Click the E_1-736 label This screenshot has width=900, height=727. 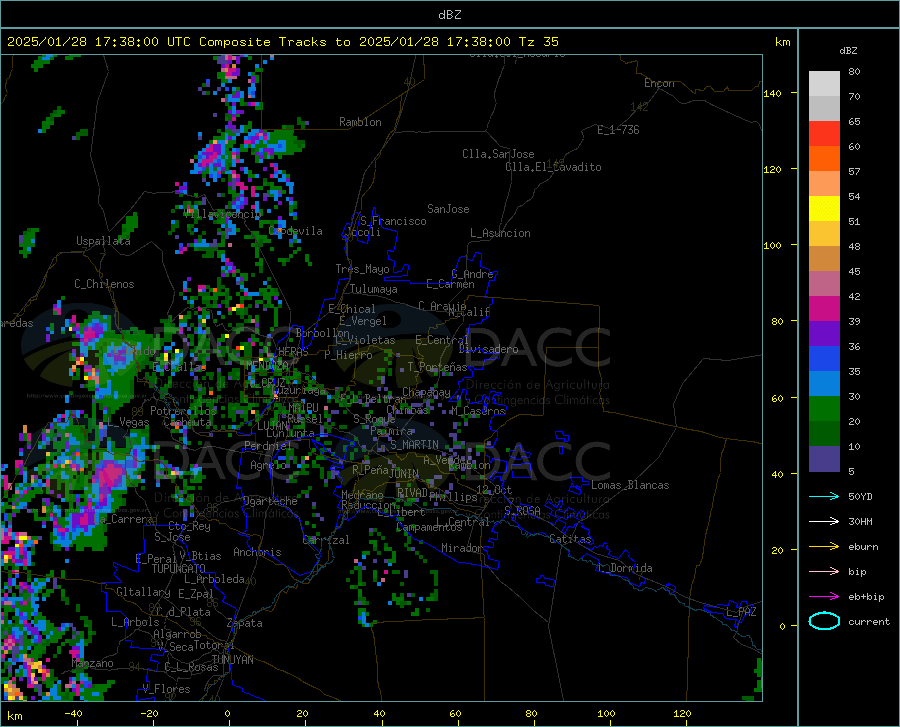(618, 130)
